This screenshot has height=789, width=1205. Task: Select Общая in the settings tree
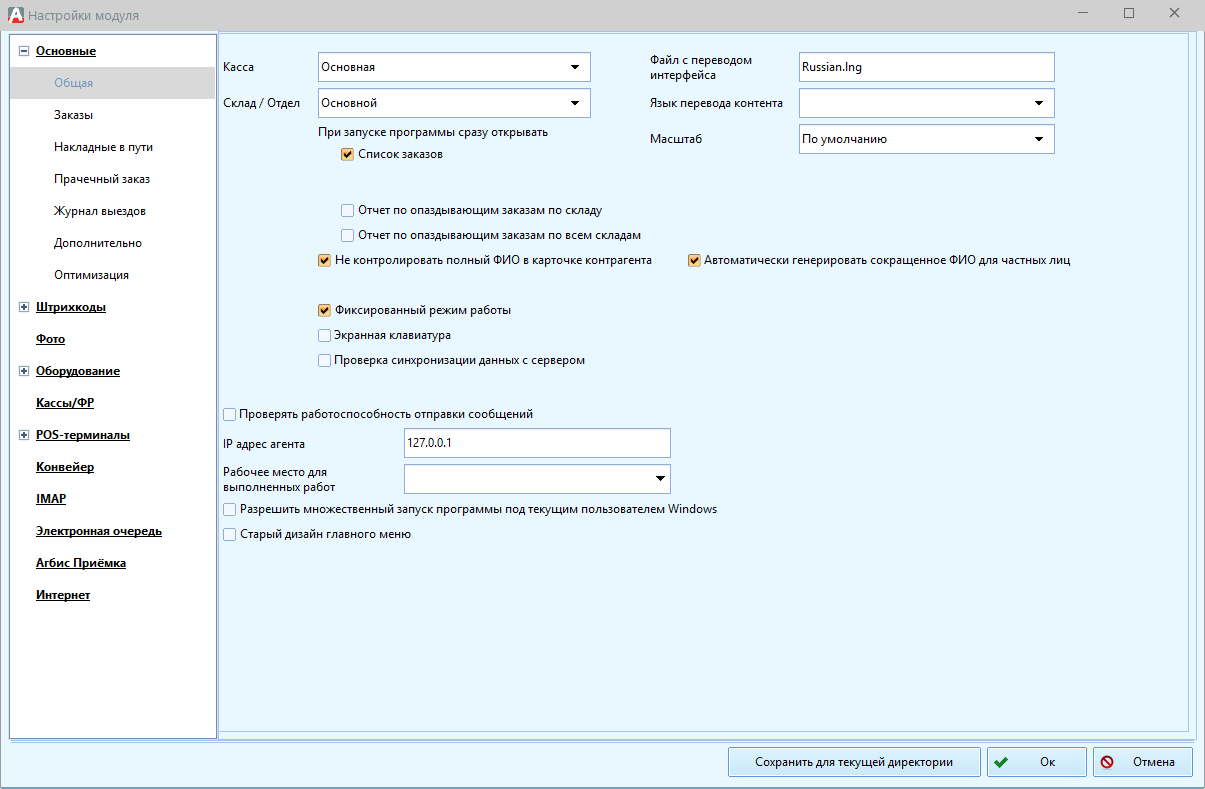tap(74, 83)
